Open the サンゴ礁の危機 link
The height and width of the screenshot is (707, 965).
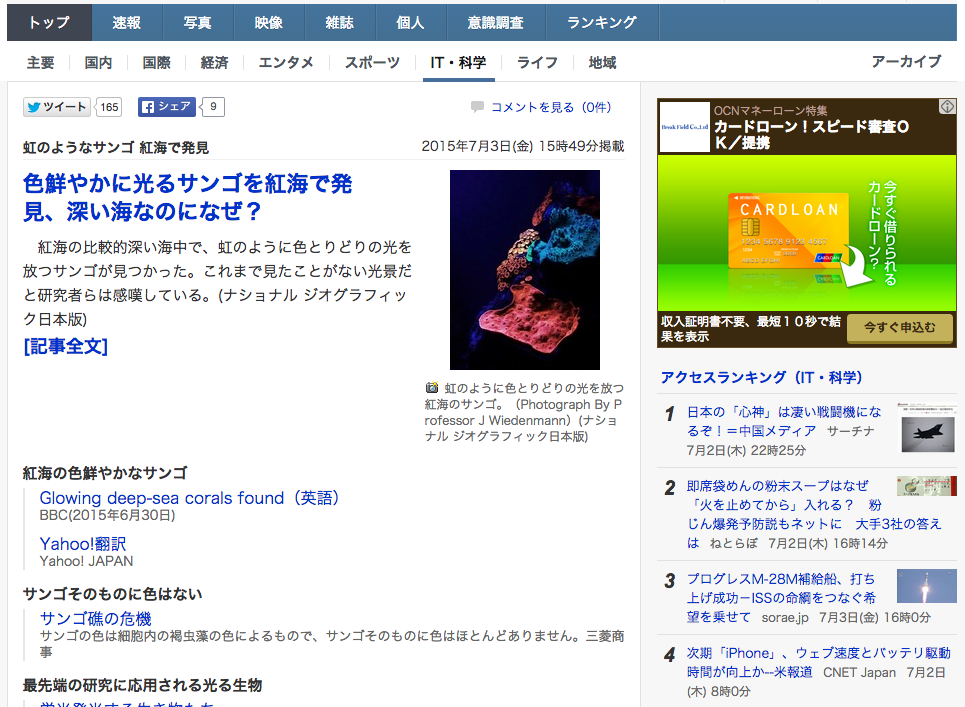(95, 619)
